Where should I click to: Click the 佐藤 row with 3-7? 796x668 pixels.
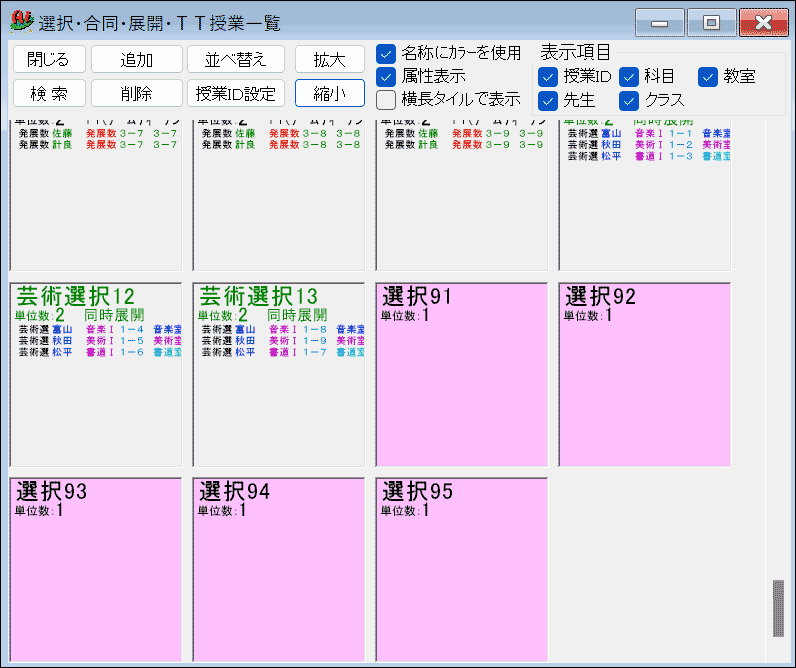98,133
